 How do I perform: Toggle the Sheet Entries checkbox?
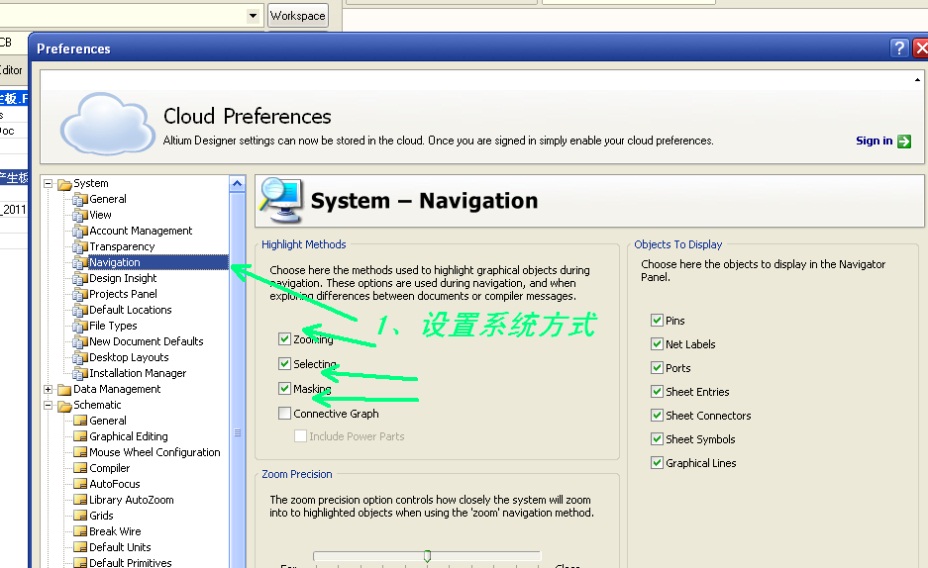(656, 391)
